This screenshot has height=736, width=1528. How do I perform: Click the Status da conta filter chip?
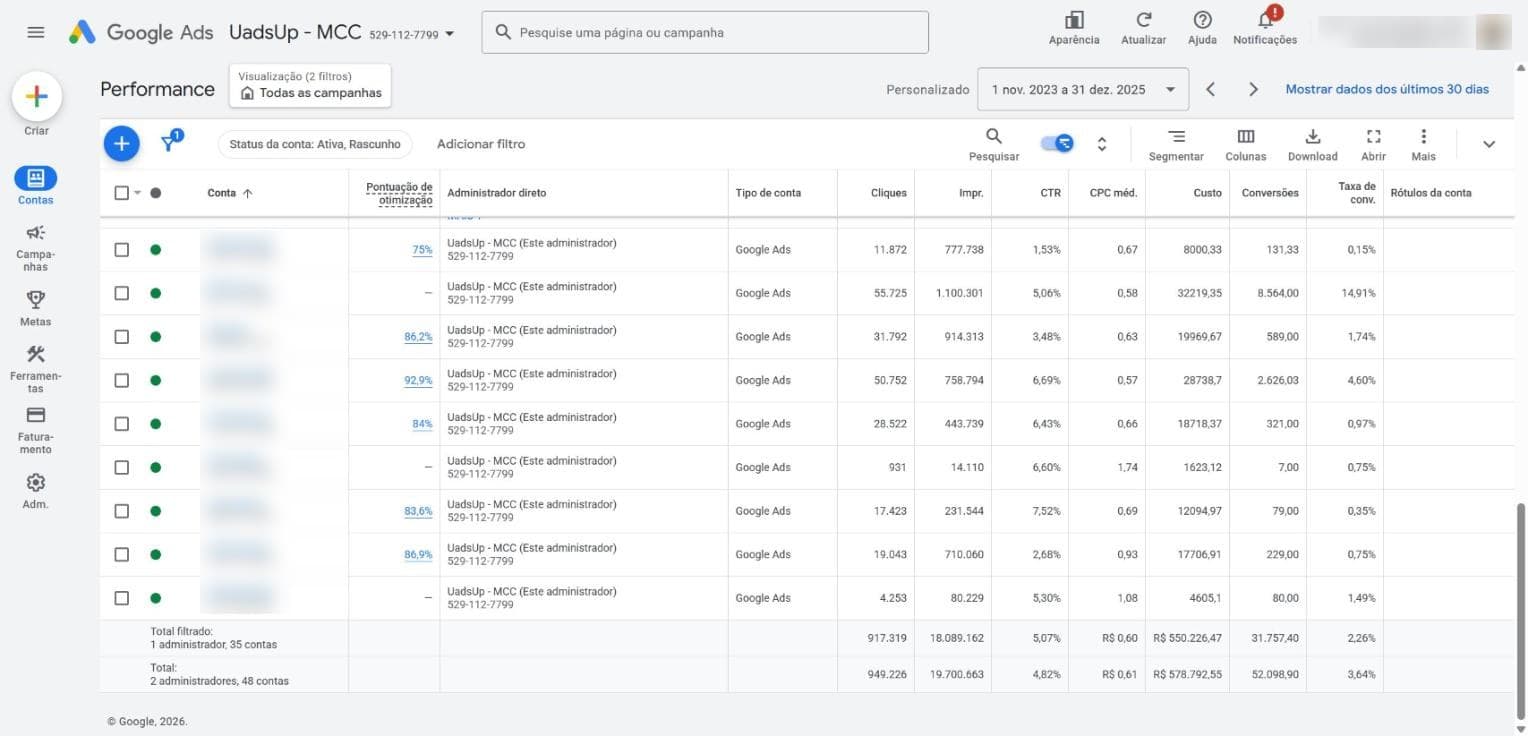(x=315, y=144)
